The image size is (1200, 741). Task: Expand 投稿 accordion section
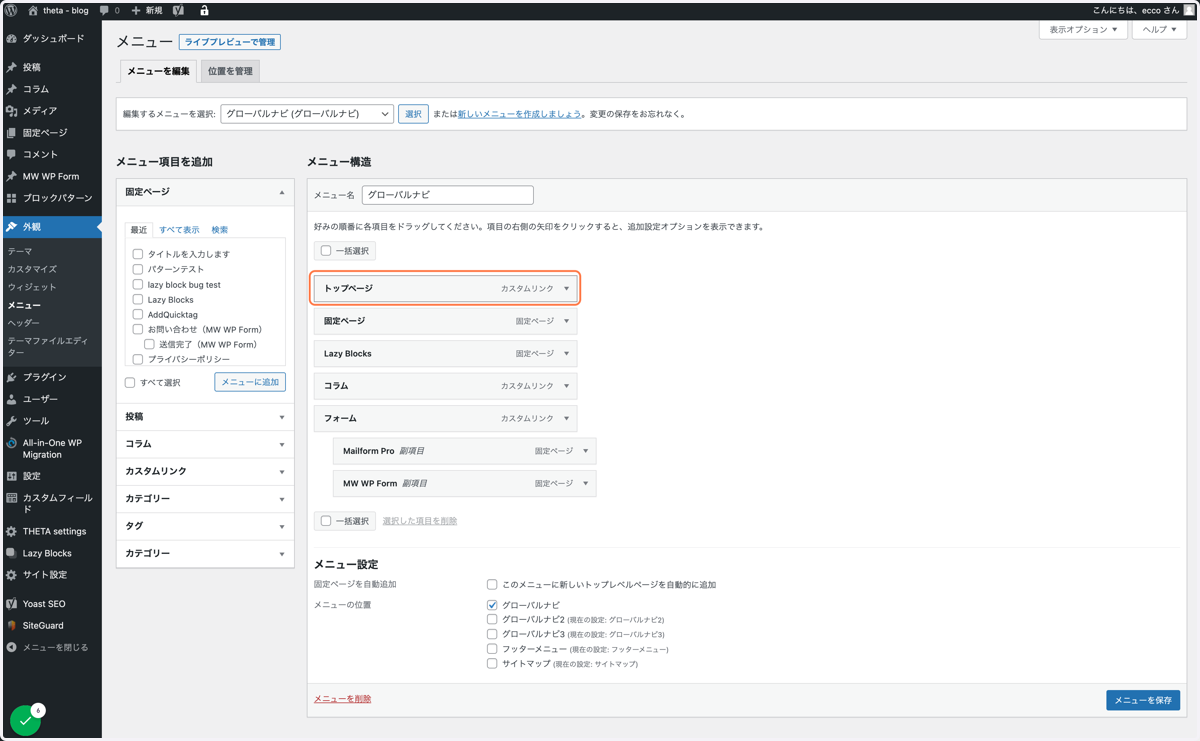point(205,417)
